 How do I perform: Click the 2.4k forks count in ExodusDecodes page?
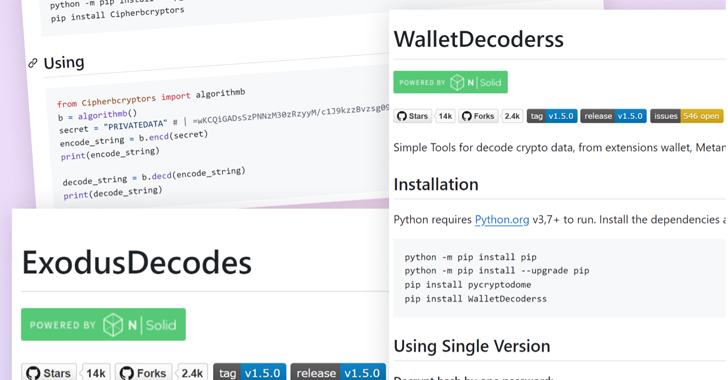pyautogui.click(x=192, y=373)
